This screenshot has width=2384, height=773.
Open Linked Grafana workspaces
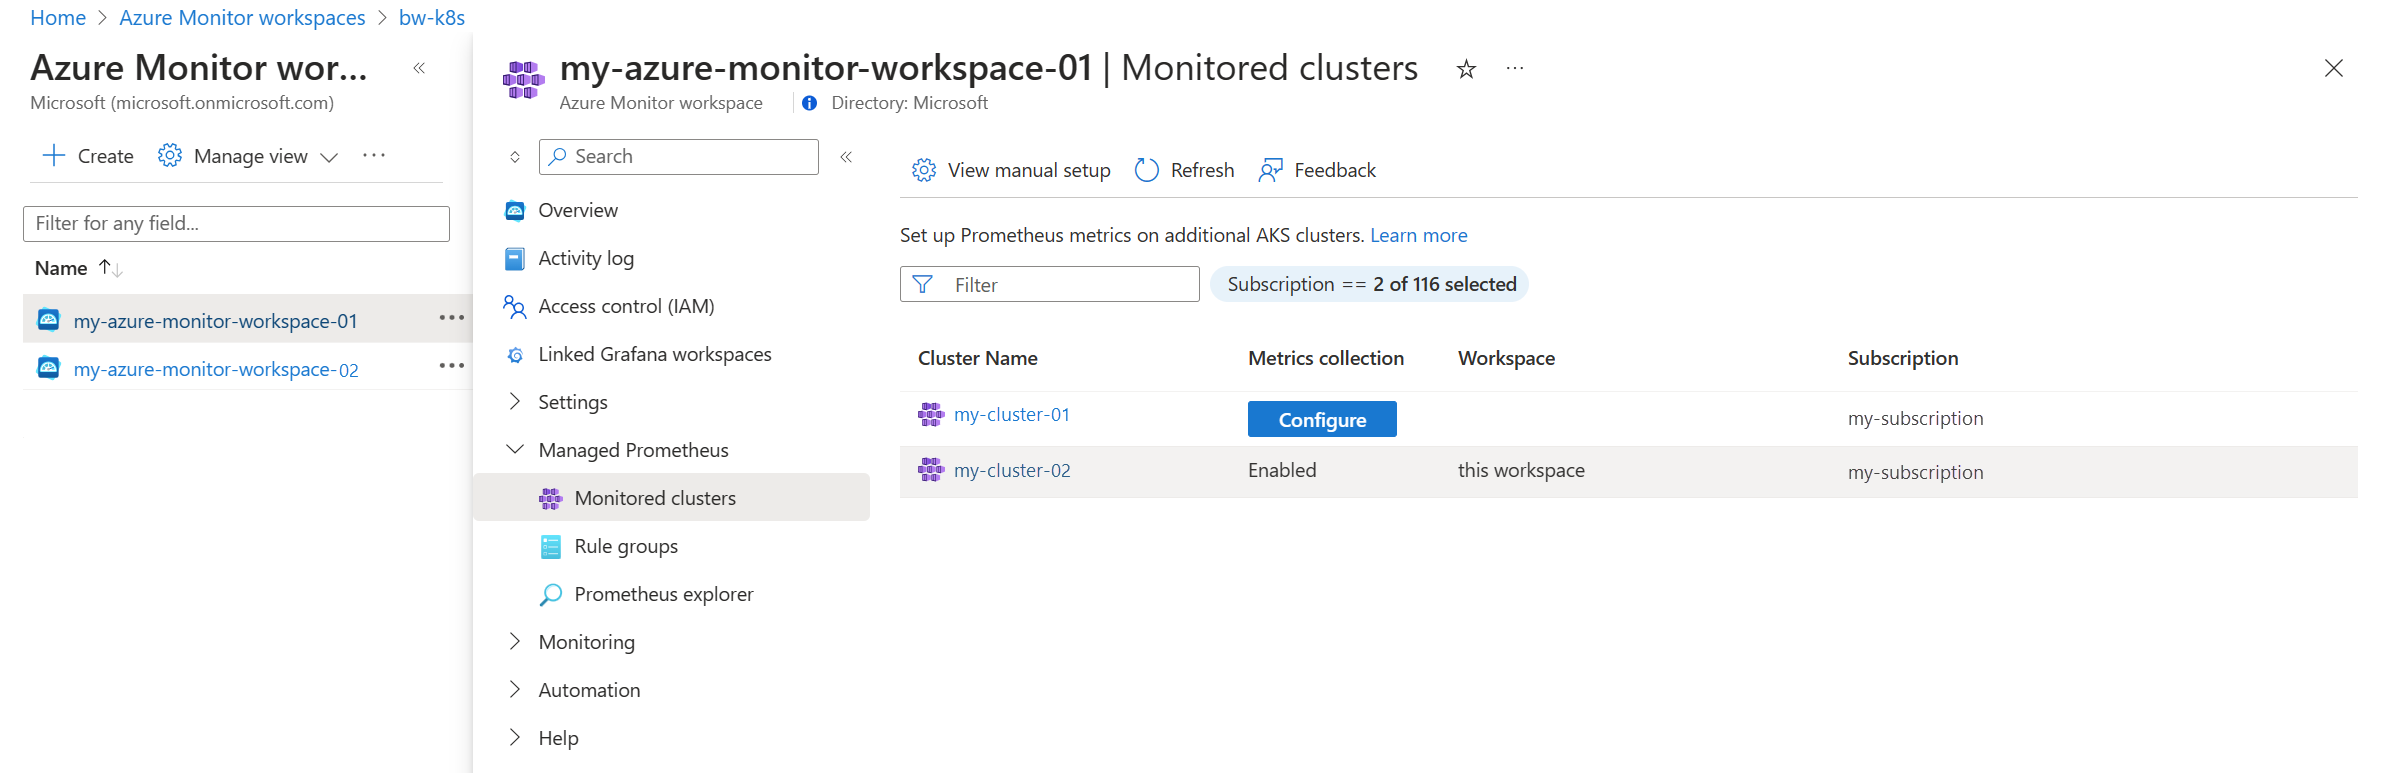tap(654, 354)
